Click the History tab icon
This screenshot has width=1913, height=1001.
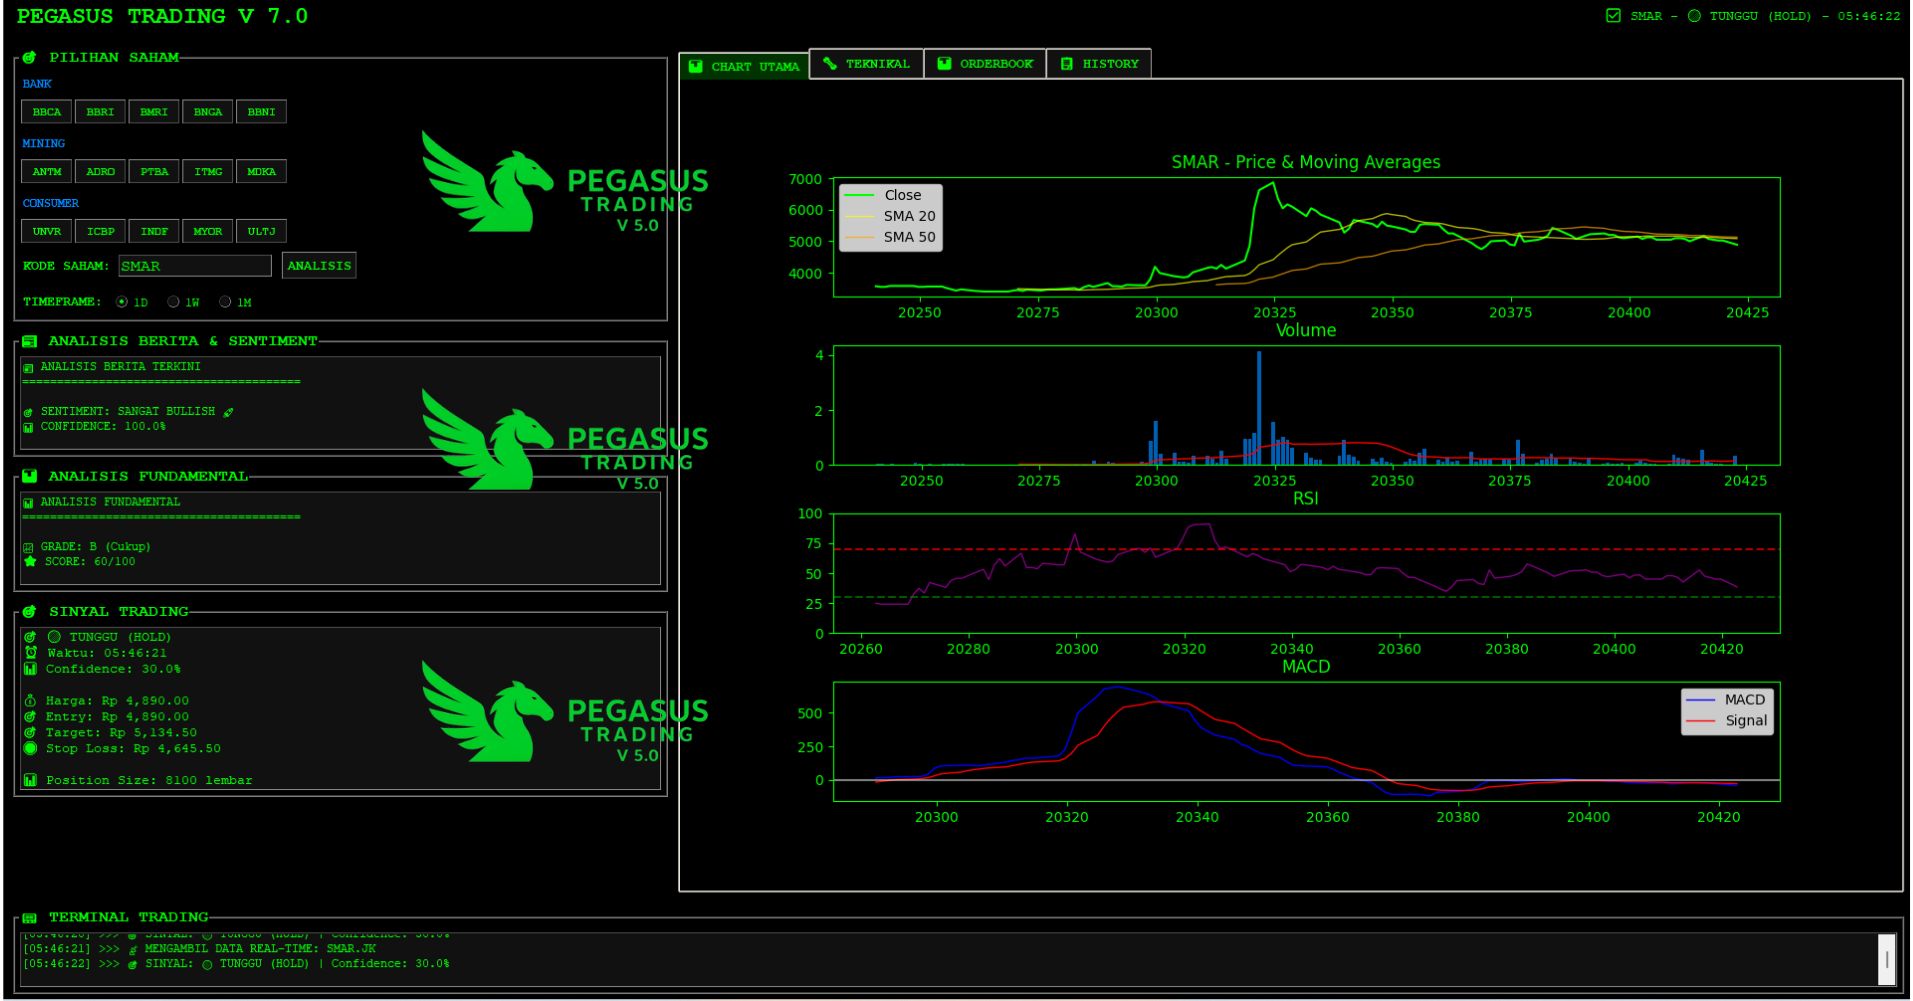click(x=1067, y=64)
